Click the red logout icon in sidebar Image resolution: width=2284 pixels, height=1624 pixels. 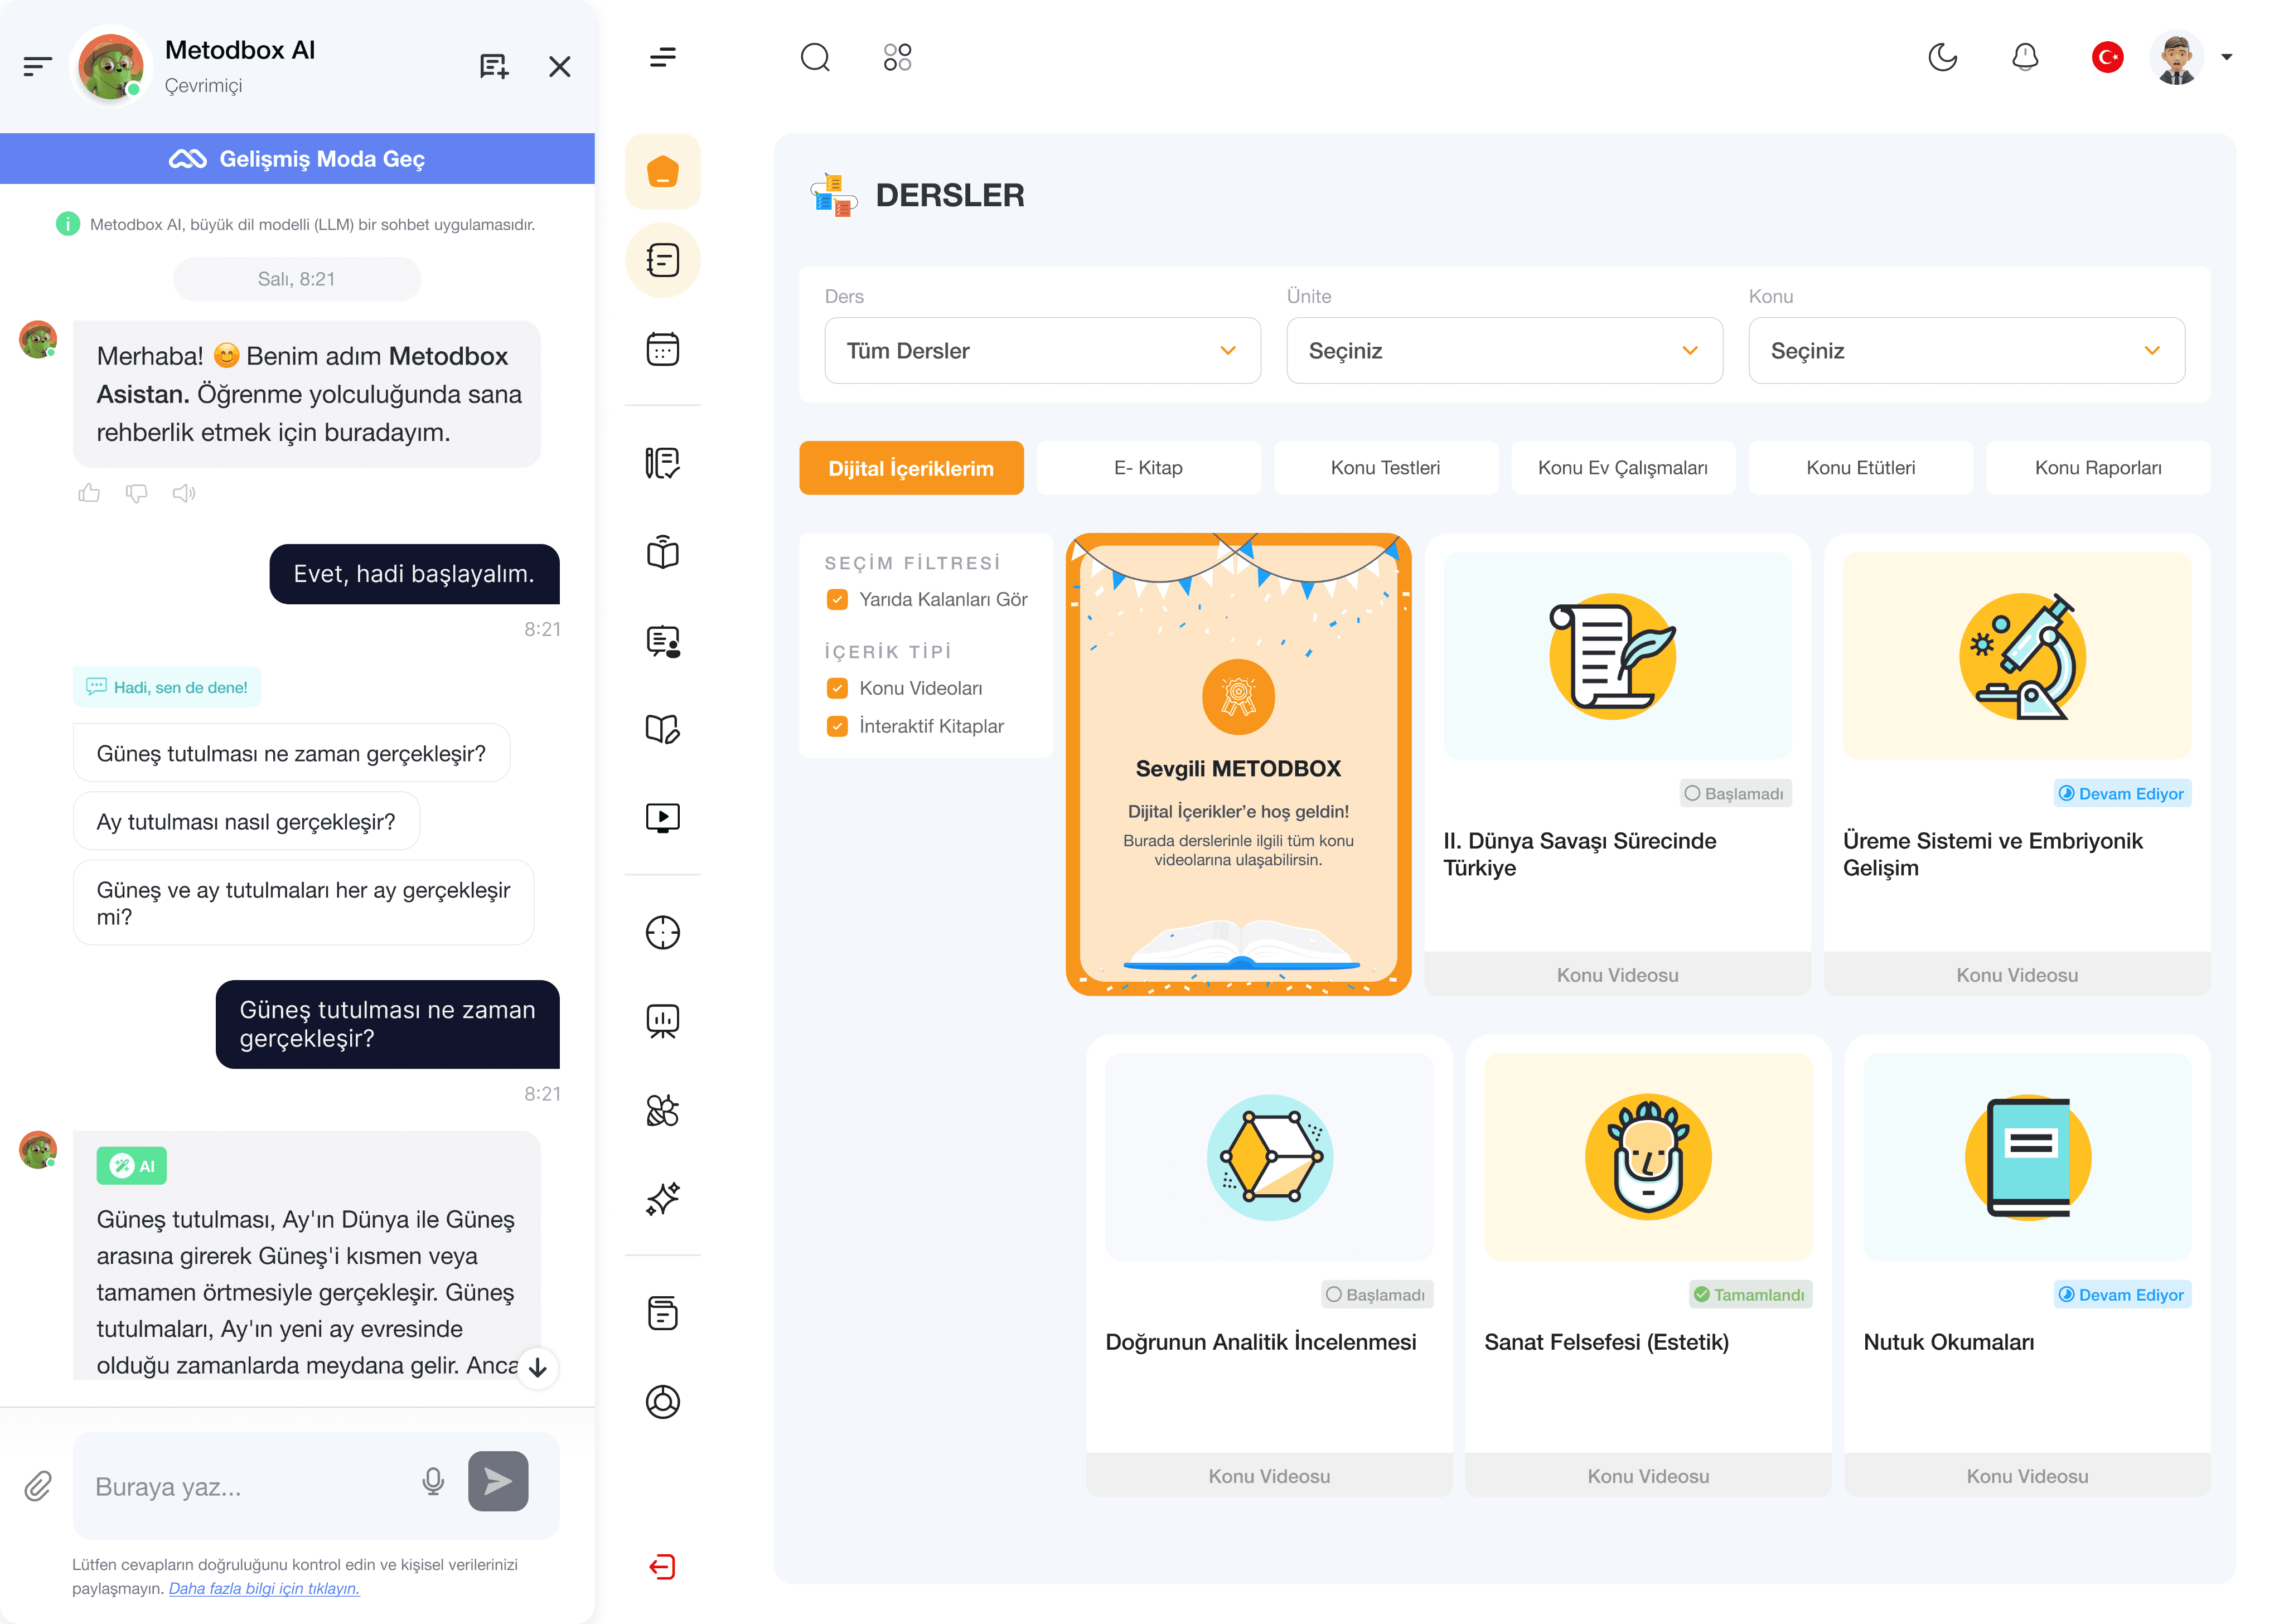click(x=662, y=1566)
